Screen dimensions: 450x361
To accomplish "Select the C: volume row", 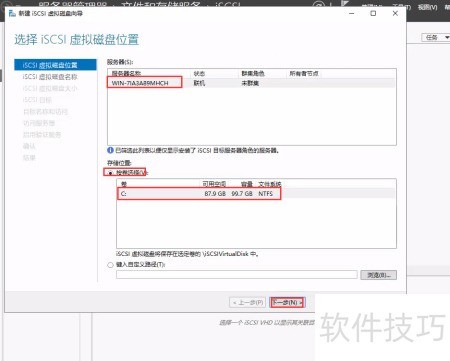I will pyautogui.click(x=256, y=193).
